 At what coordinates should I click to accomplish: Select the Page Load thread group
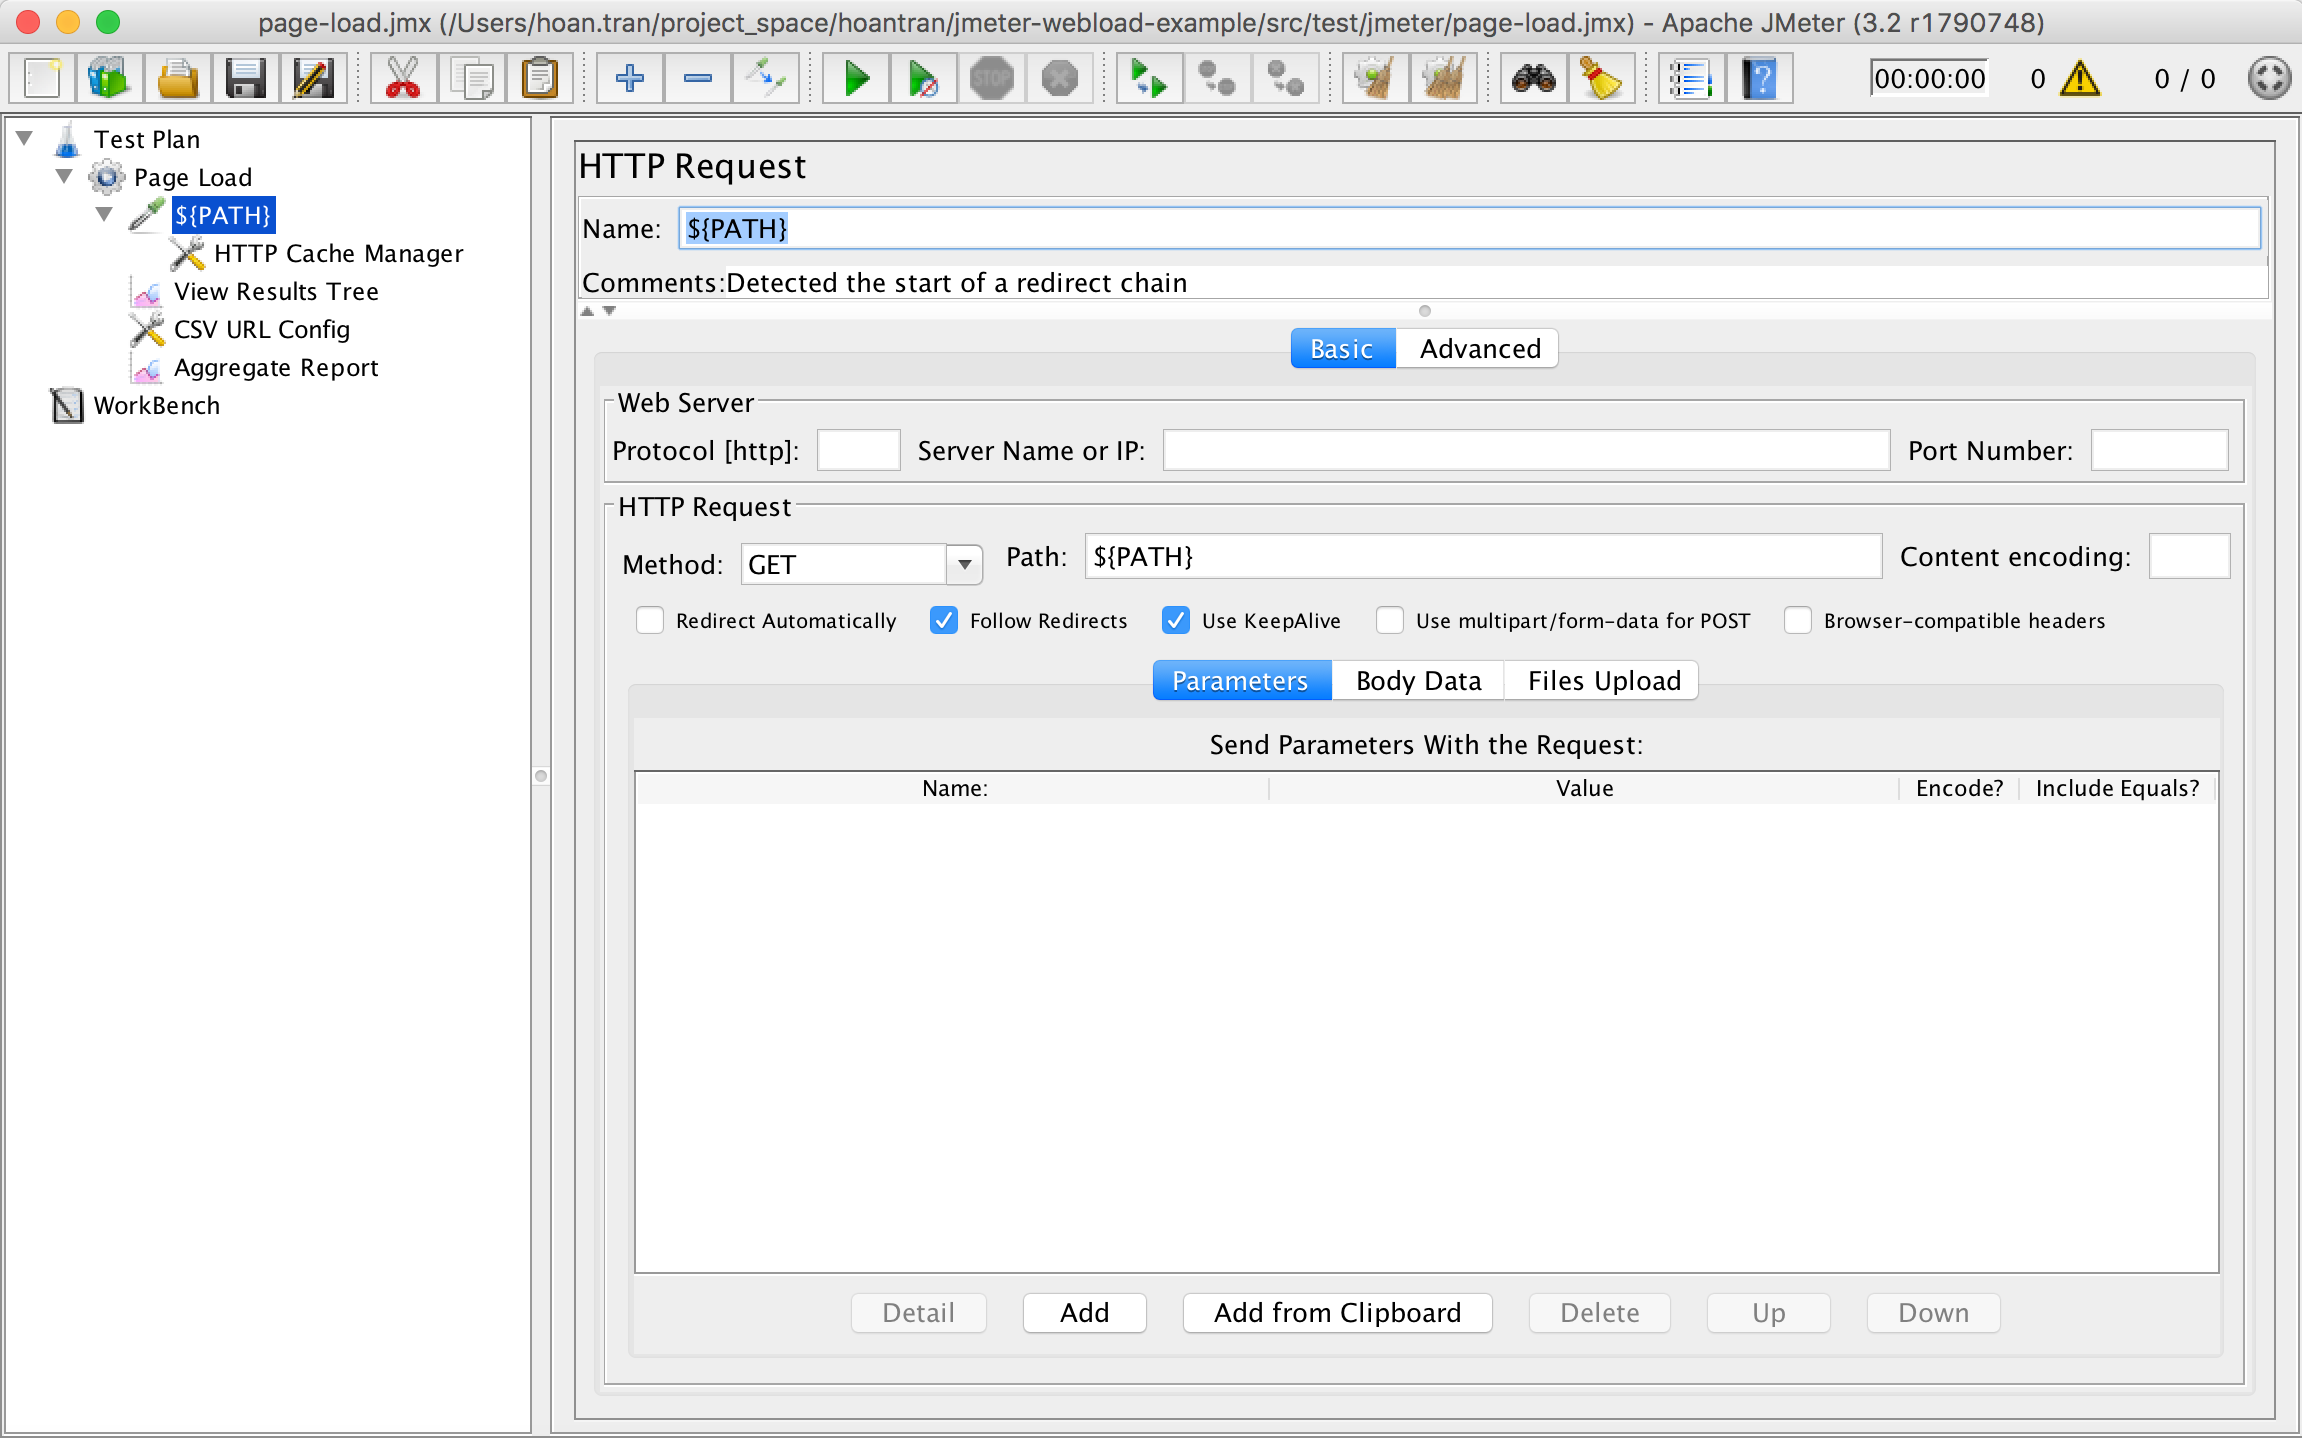(x=193, y=178)
